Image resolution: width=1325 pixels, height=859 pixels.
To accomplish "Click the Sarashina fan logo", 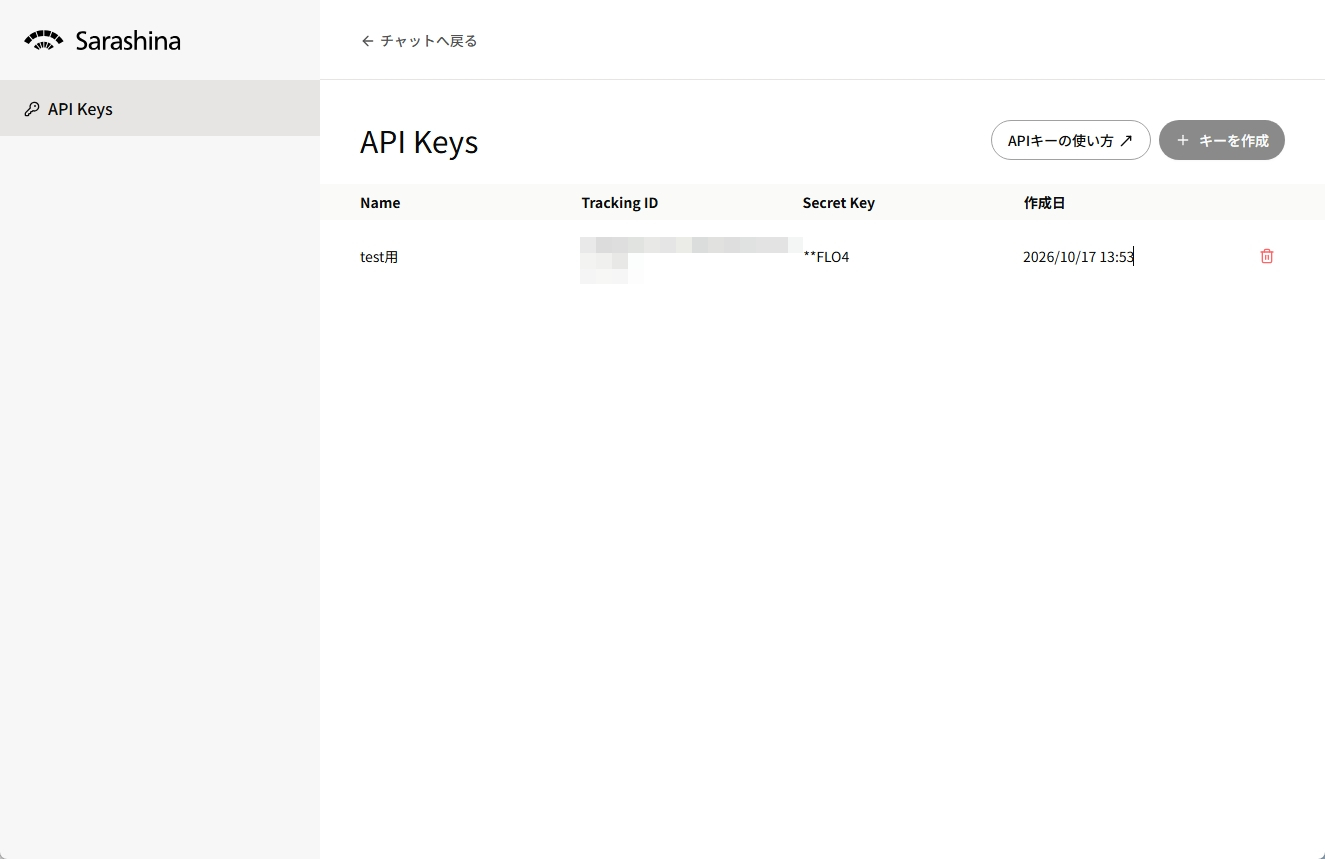I will pos(43,41).
